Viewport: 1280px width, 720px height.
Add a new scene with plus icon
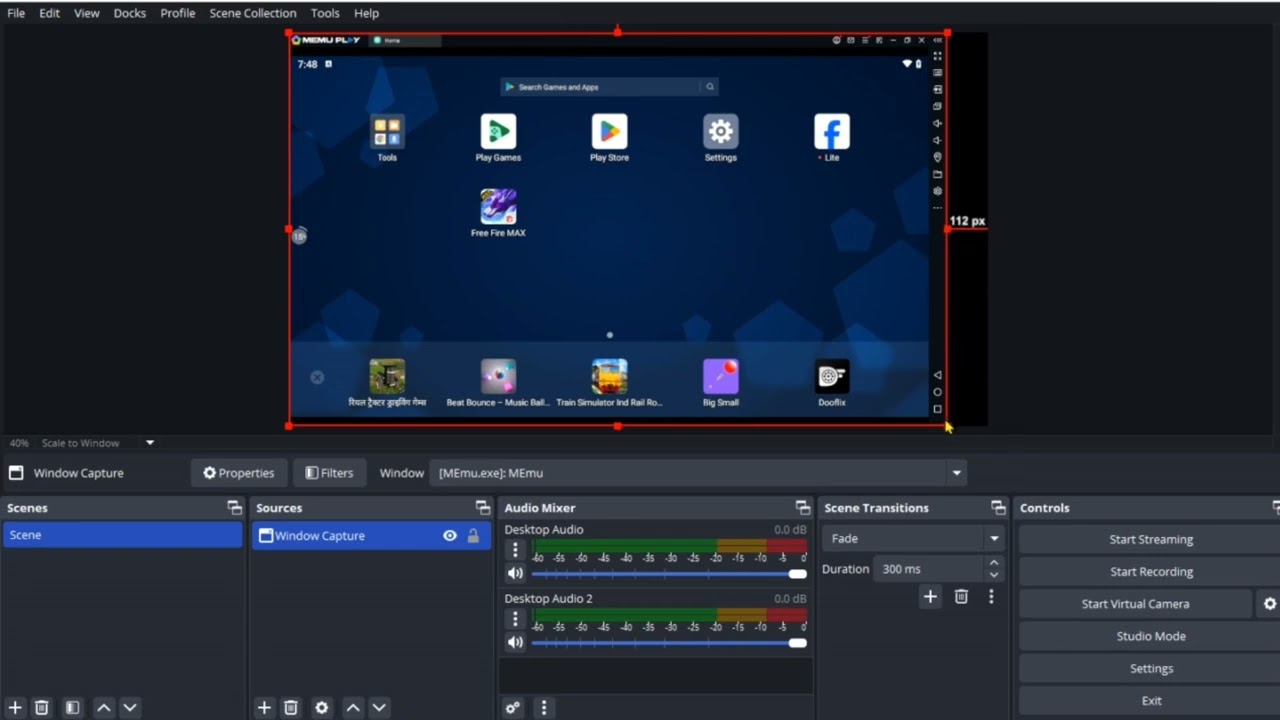[x=15, y=707]
